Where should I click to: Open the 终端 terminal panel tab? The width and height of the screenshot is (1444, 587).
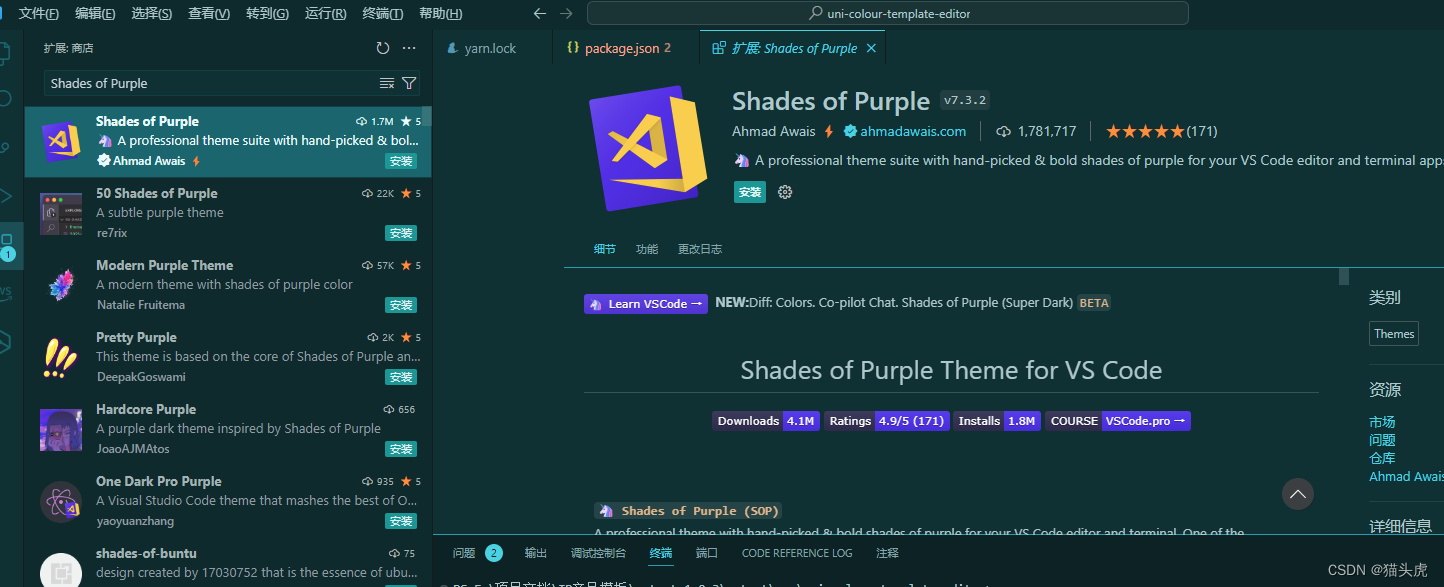pos(660,552)
